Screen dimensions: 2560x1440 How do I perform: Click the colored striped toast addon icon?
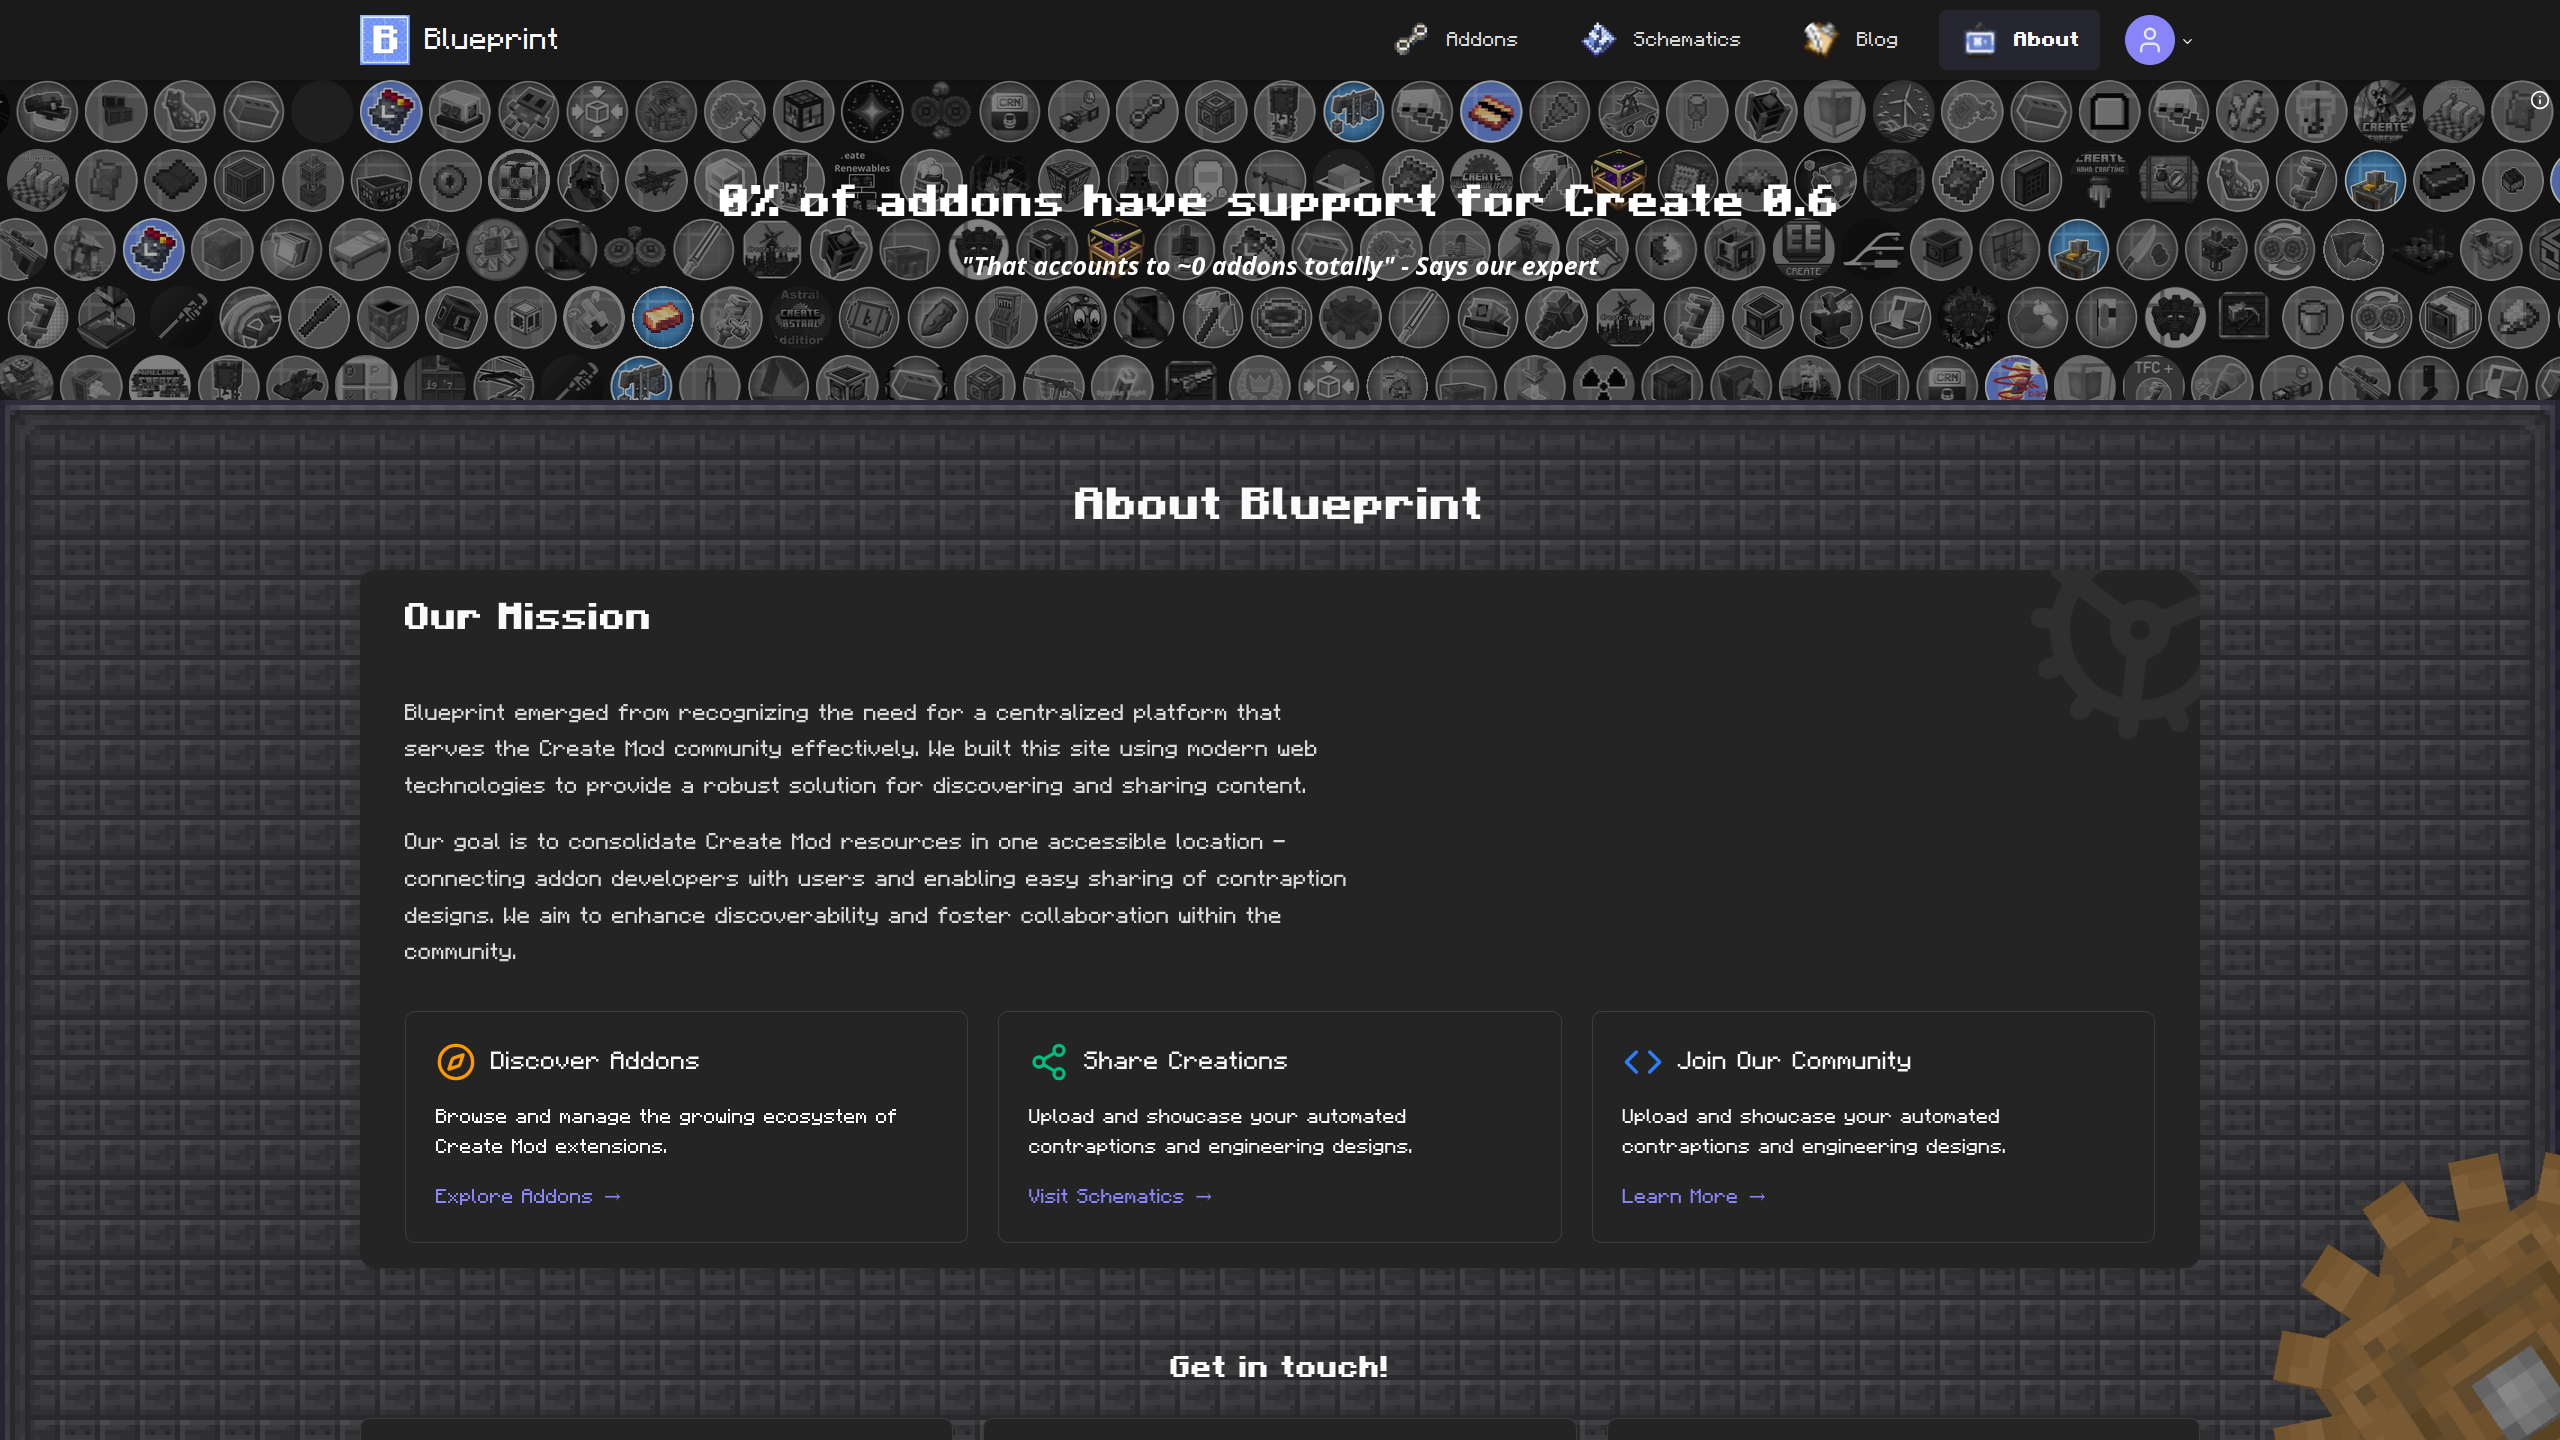coord(1490,111)
